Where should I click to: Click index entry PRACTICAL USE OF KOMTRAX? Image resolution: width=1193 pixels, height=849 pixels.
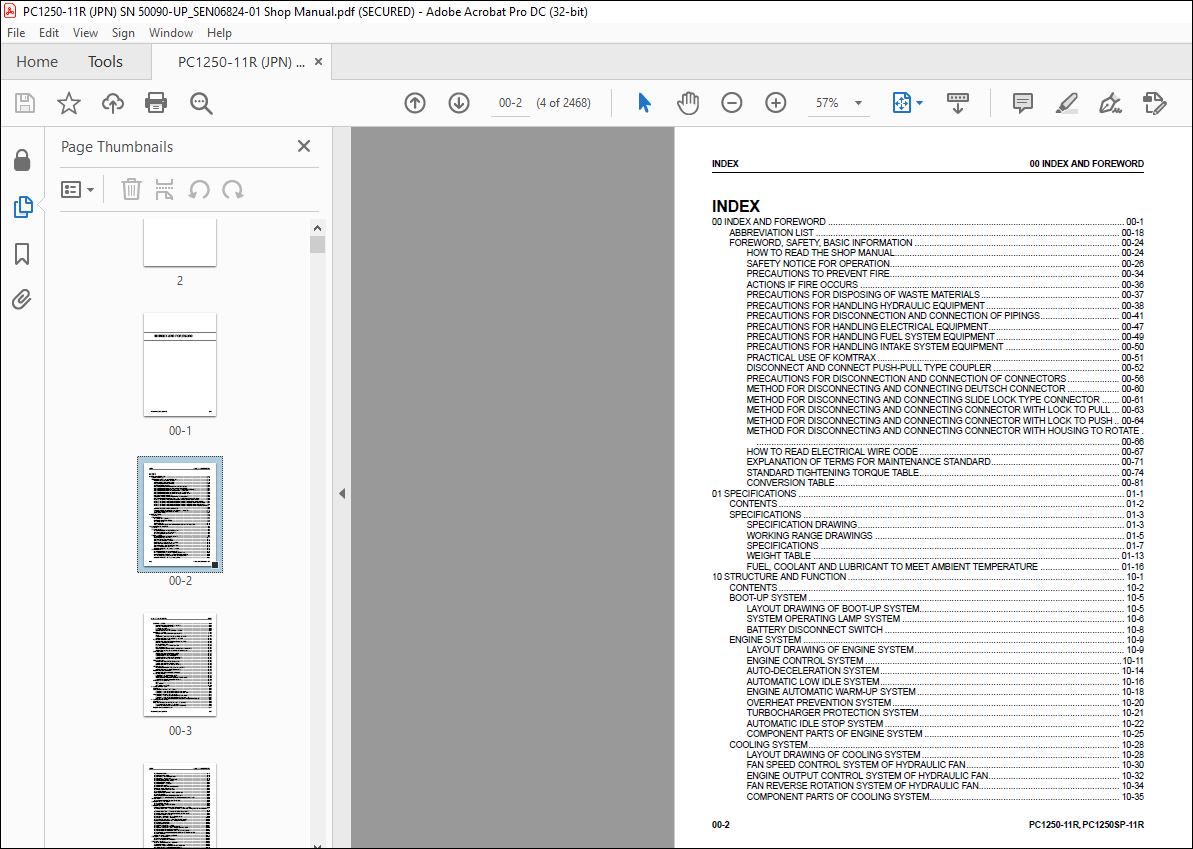click(x=811, y=357)
